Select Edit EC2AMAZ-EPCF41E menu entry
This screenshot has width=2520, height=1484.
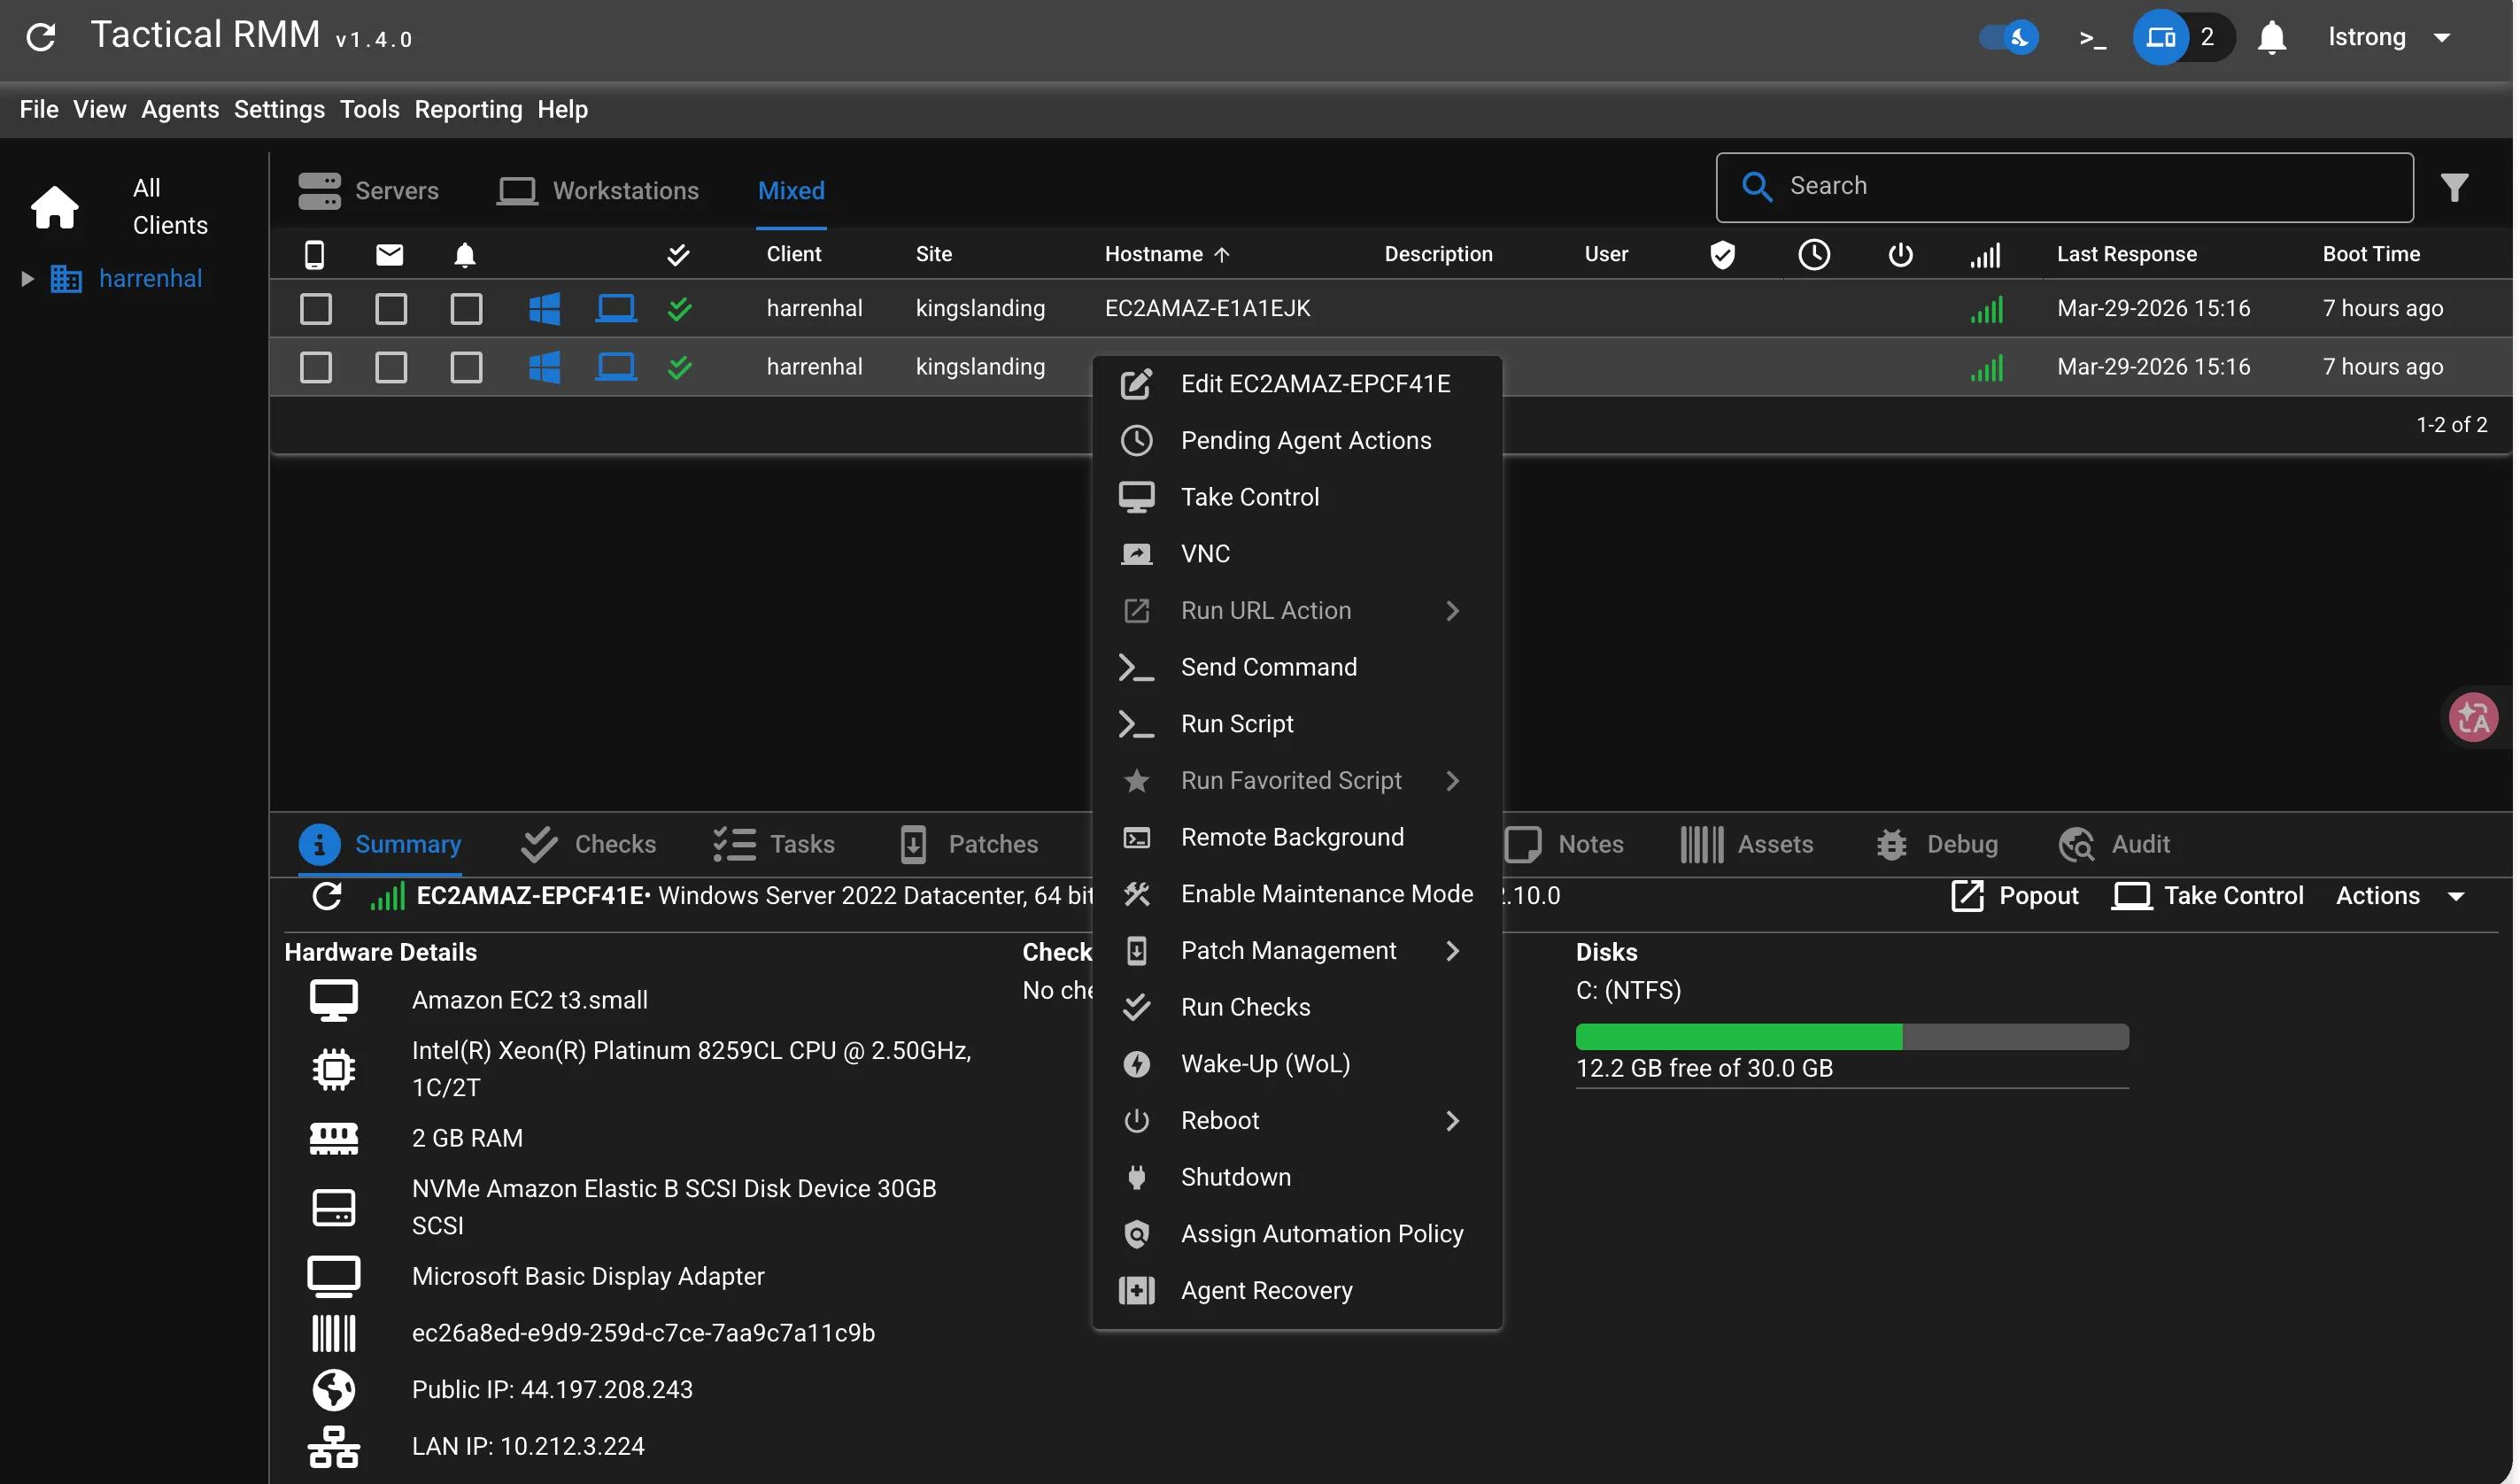[x=1296, y=384]
